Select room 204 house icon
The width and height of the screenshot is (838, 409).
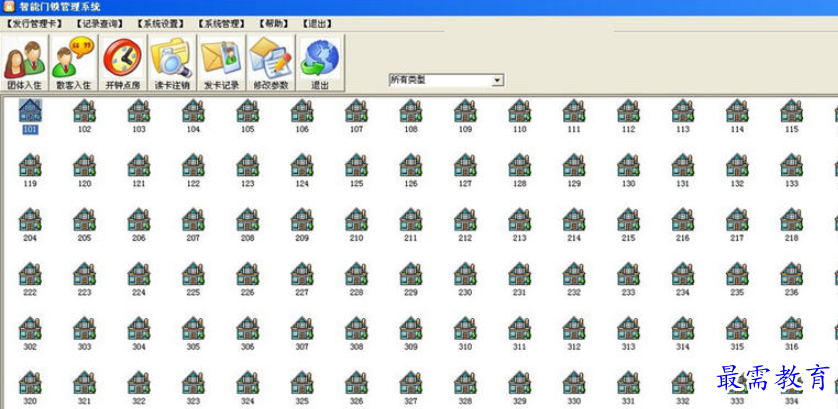point(30,220)
